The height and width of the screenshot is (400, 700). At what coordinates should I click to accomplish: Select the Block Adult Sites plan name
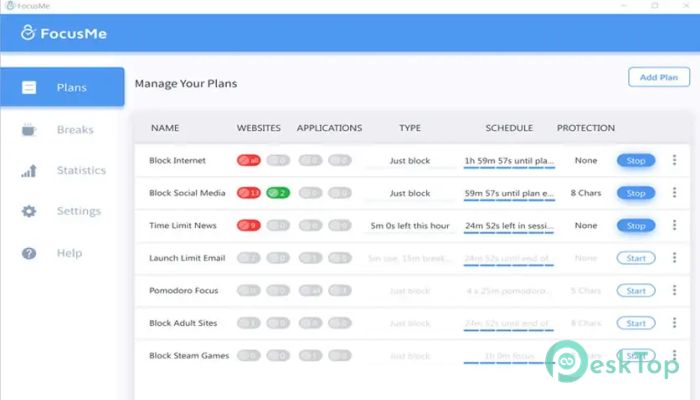coord(183,323)
